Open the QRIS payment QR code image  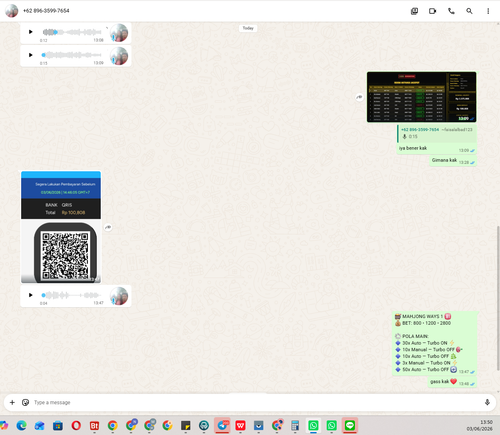pos(61,227)
